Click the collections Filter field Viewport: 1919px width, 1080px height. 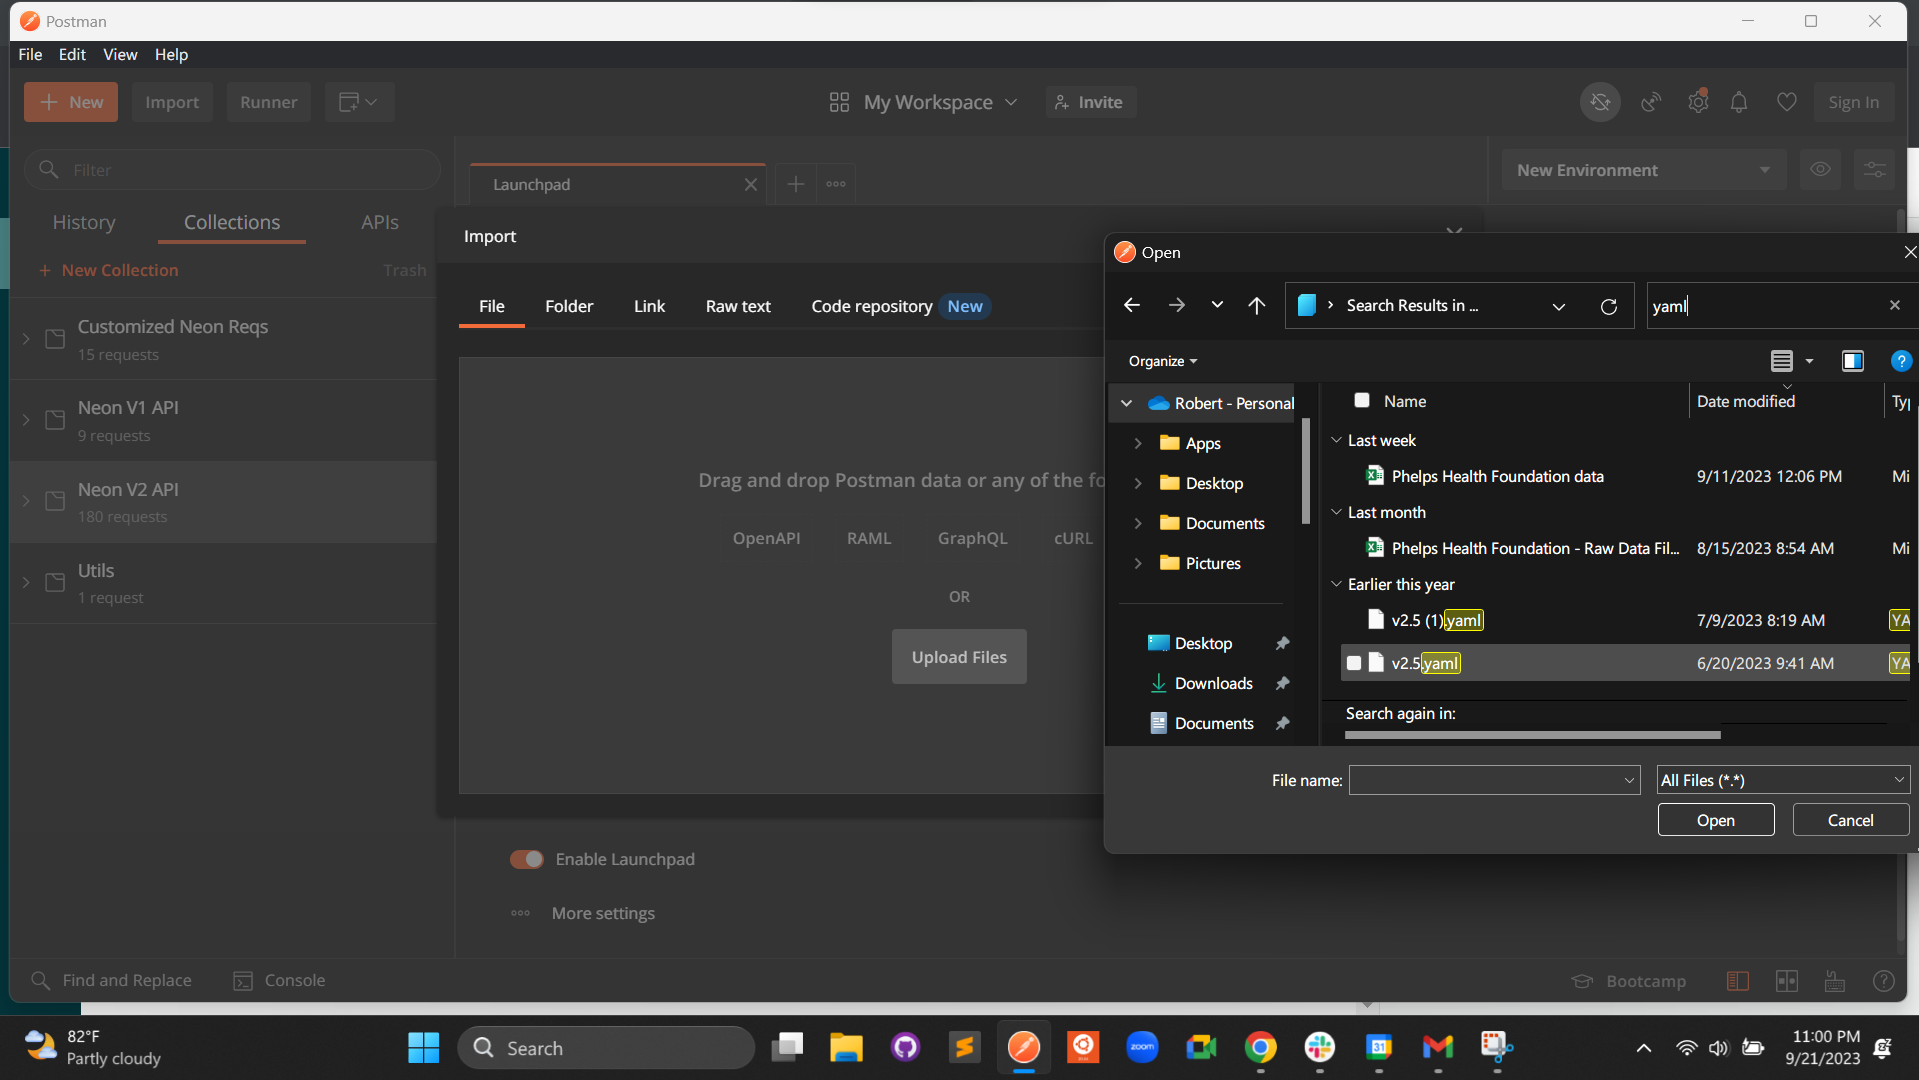coord(232,170)
